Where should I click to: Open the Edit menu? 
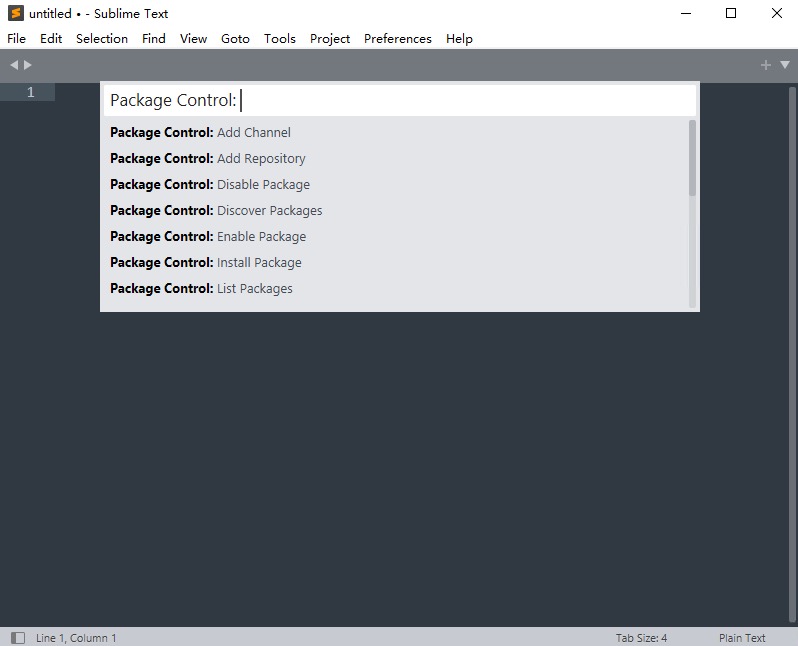click(x=51, y=39)
